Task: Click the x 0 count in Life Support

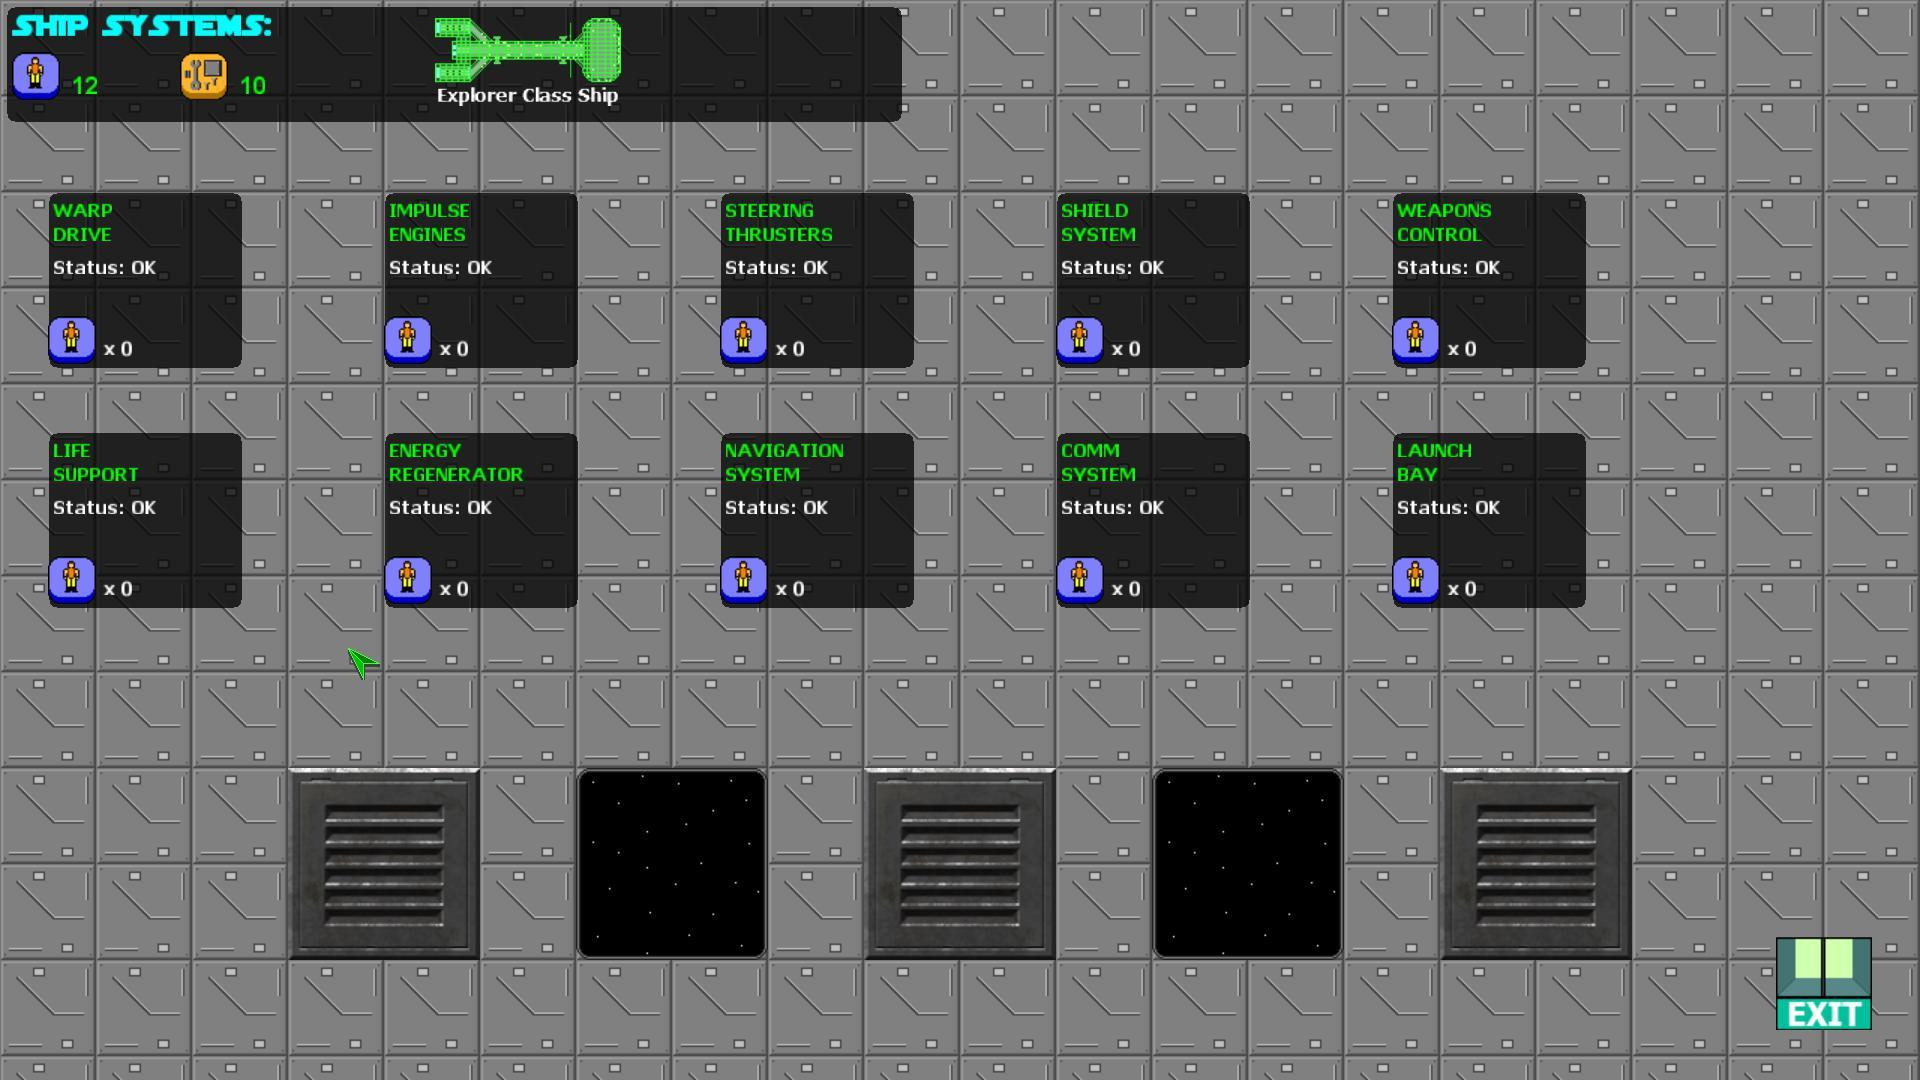Action: click(118, 589)
